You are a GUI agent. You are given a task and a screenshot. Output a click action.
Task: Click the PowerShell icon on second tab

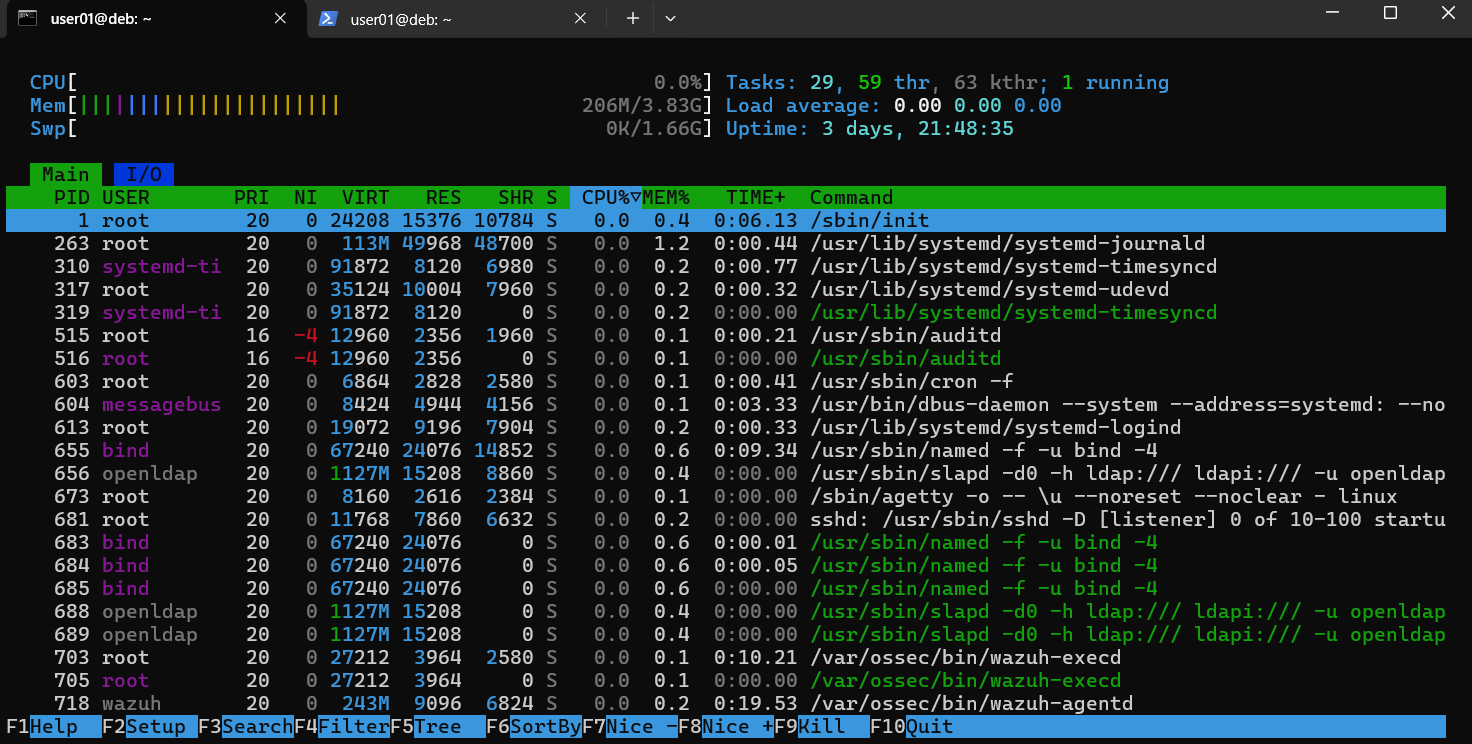point(327,19)
